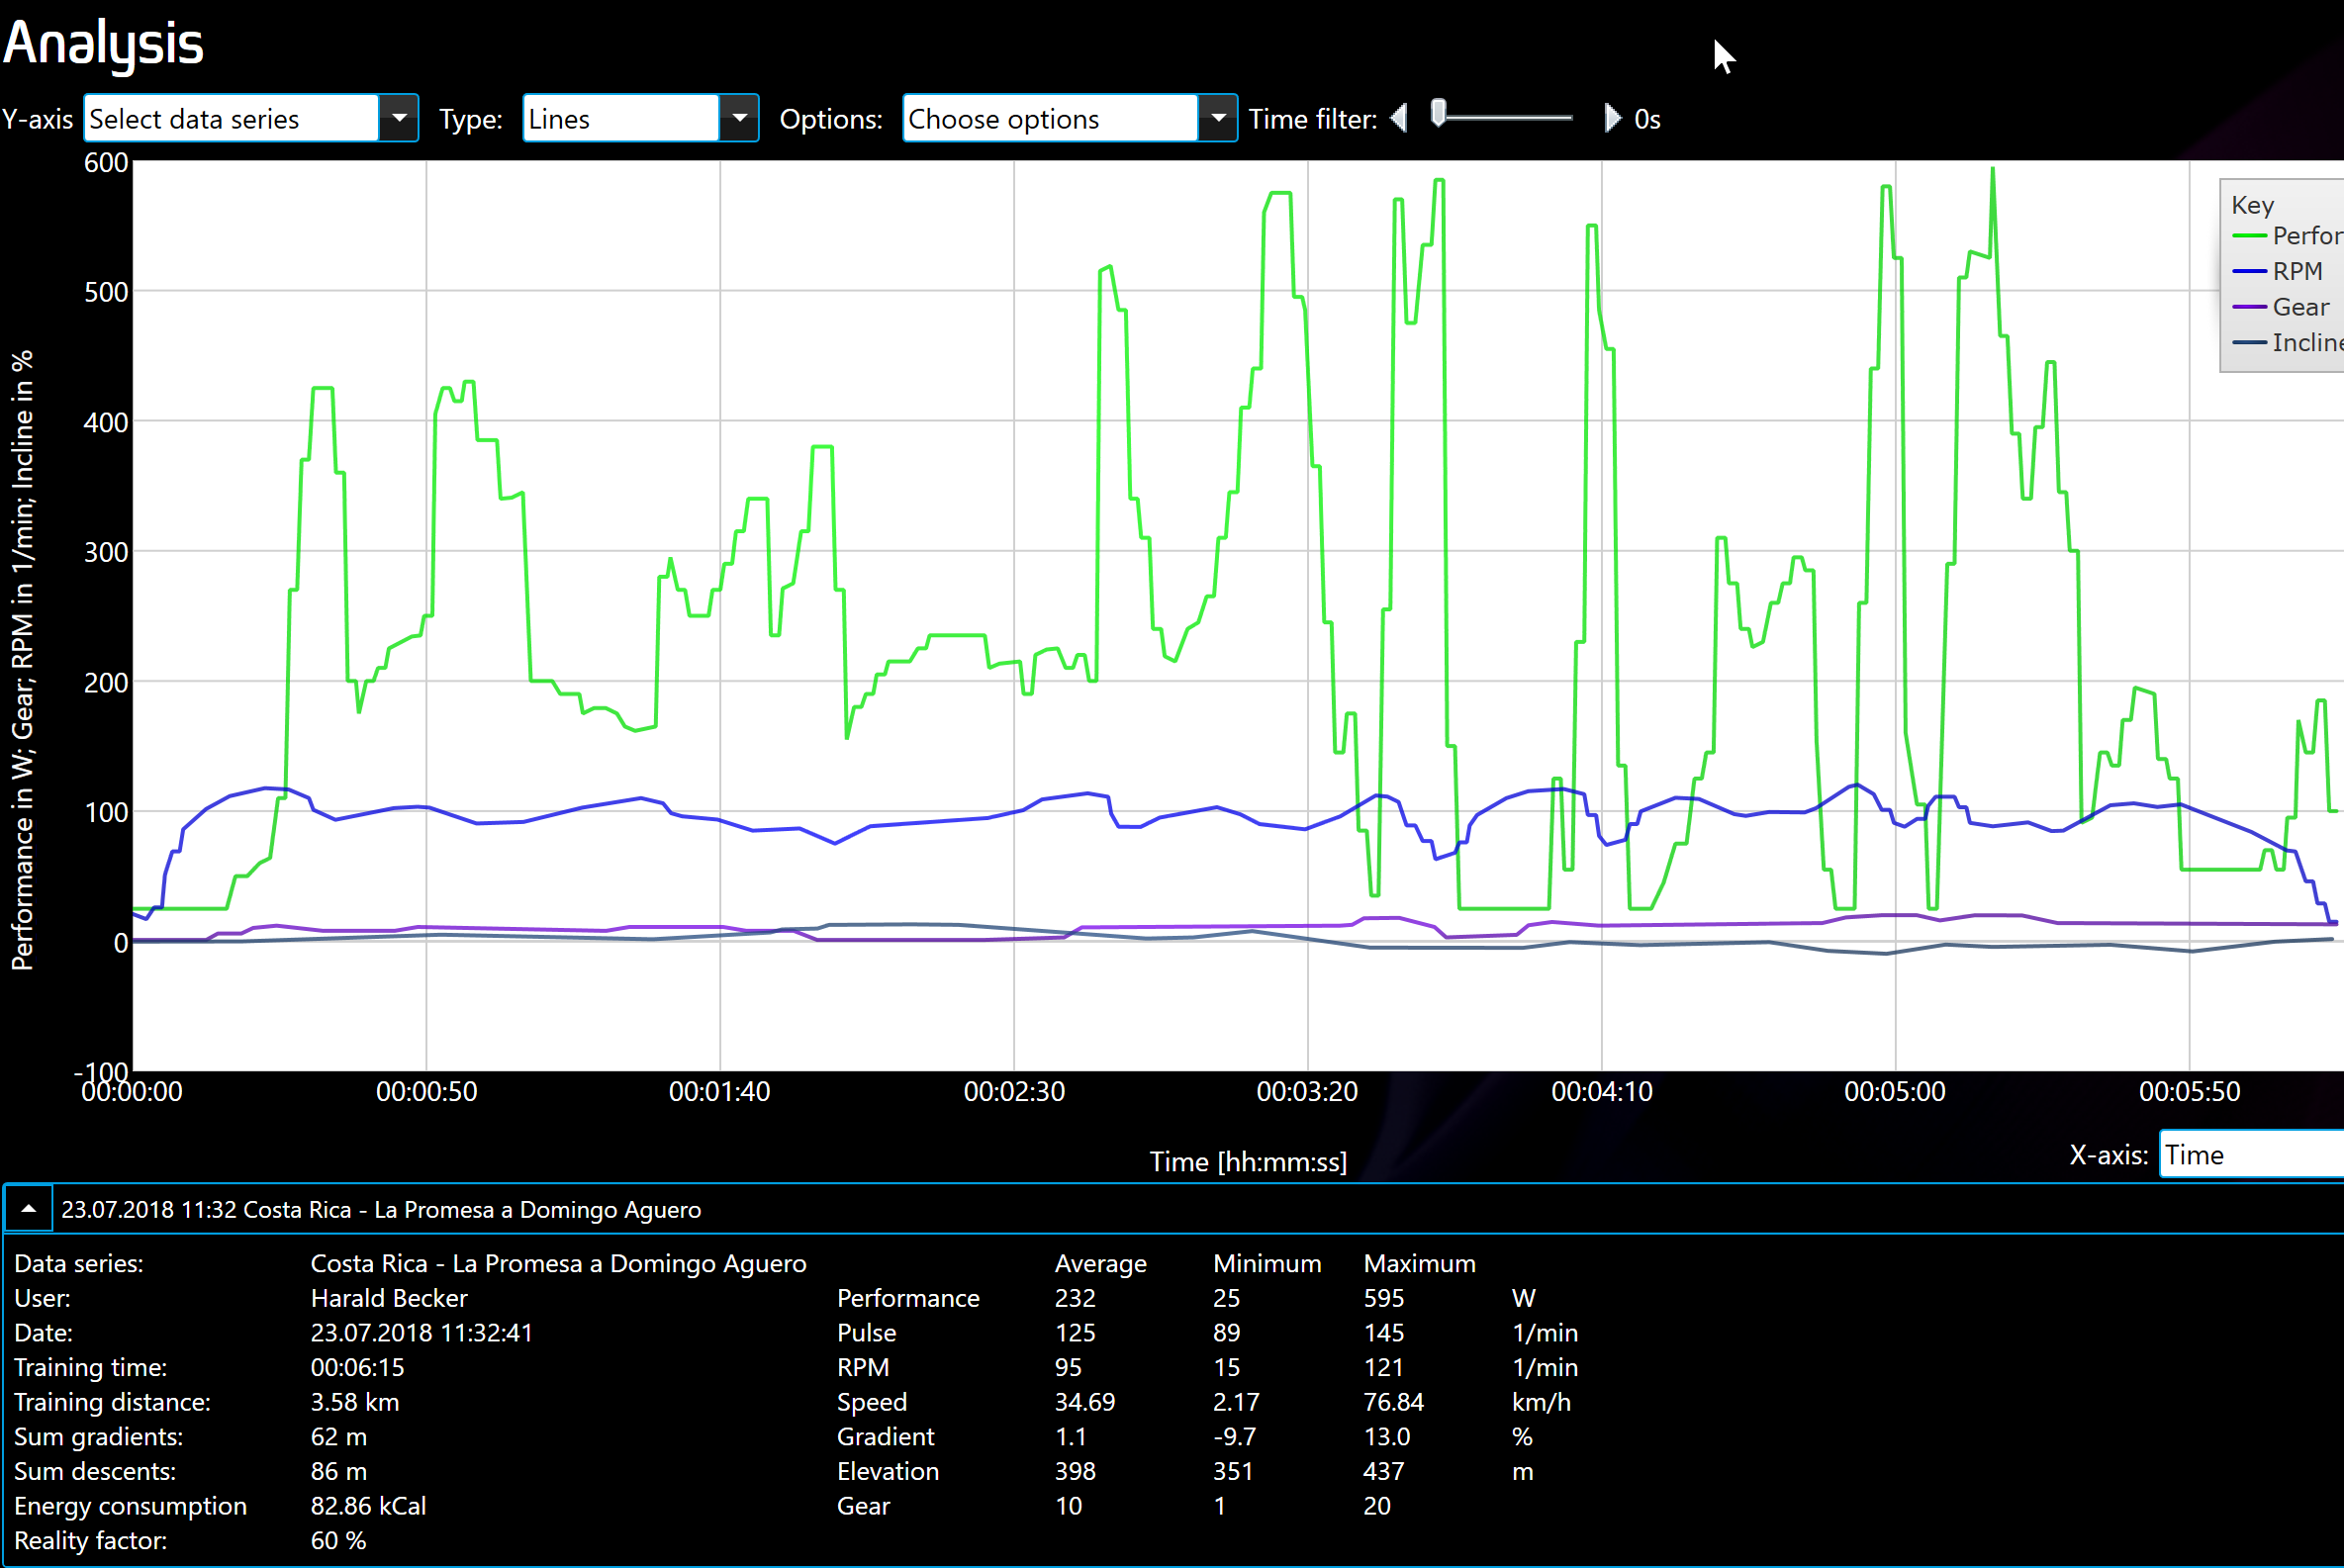2344x1568 pixels.
Task: Decrease time filter with the left arrow
Action: (x=1399, y=118)
